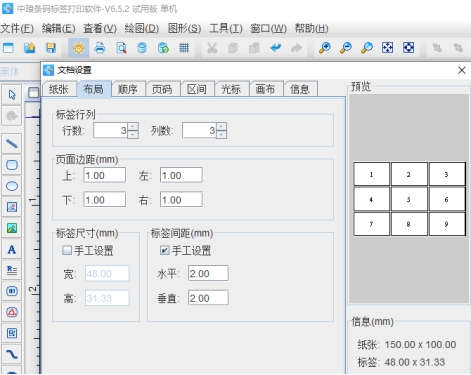Viewport: 471px width, 375px height.
Task: Click the top margin input field
Action: coord(105,175)
